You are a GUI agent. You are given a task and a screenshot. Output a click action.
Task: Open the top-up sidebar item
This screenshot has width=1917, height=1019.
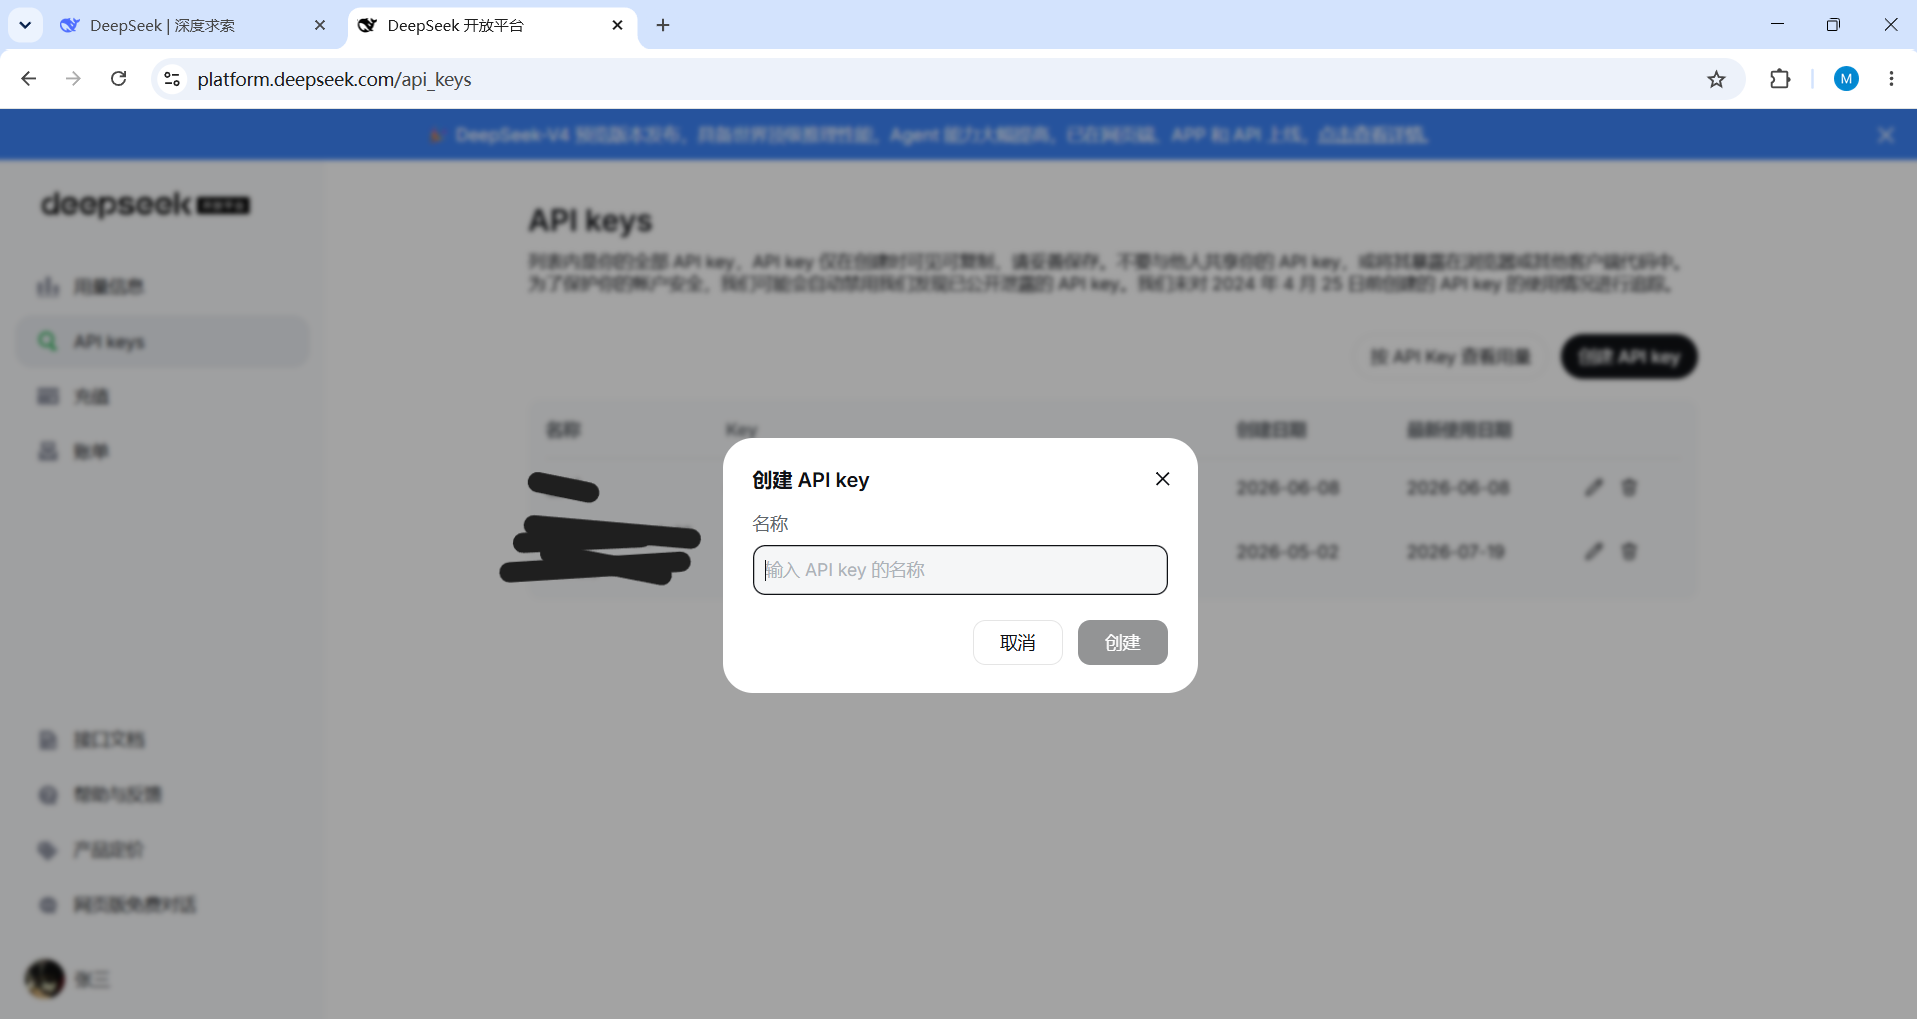(163, 397)
